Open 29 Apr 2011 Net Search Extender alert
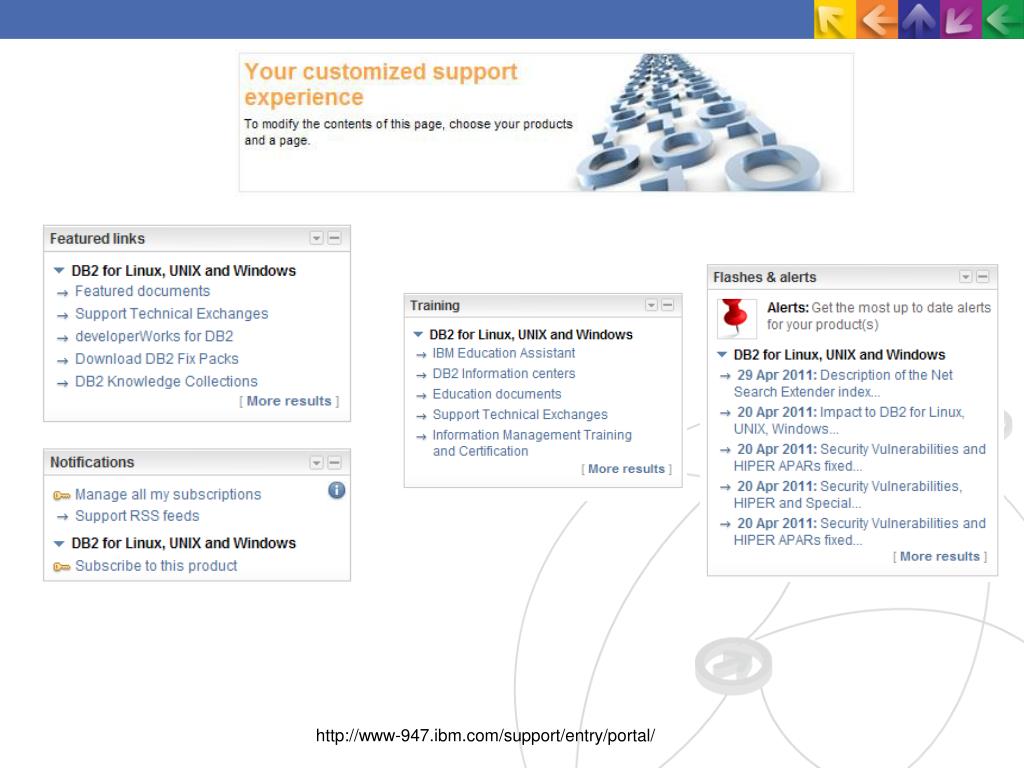 click(x=843, y=383)
